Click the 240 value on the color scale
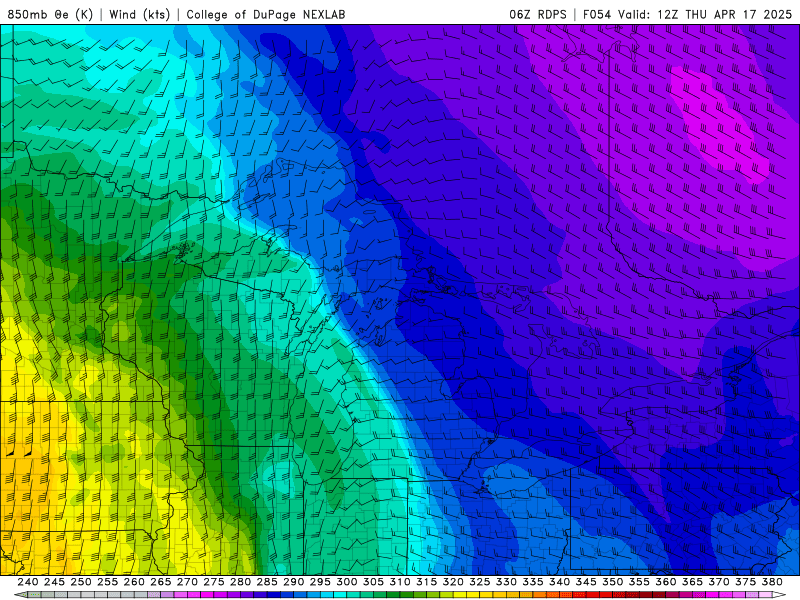Screen dimensions: 800x600 (28, 582)
